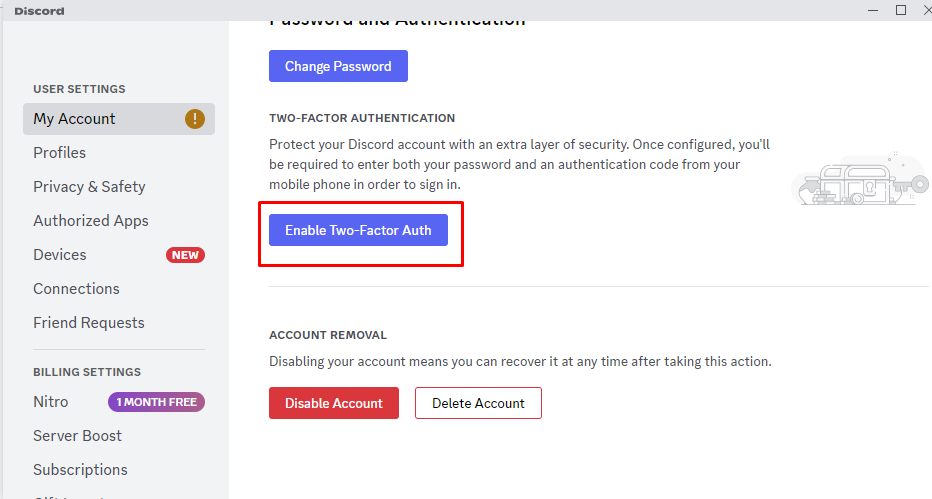Minimize the Discord window
932x499 pixels.
[x=873, y=10]
